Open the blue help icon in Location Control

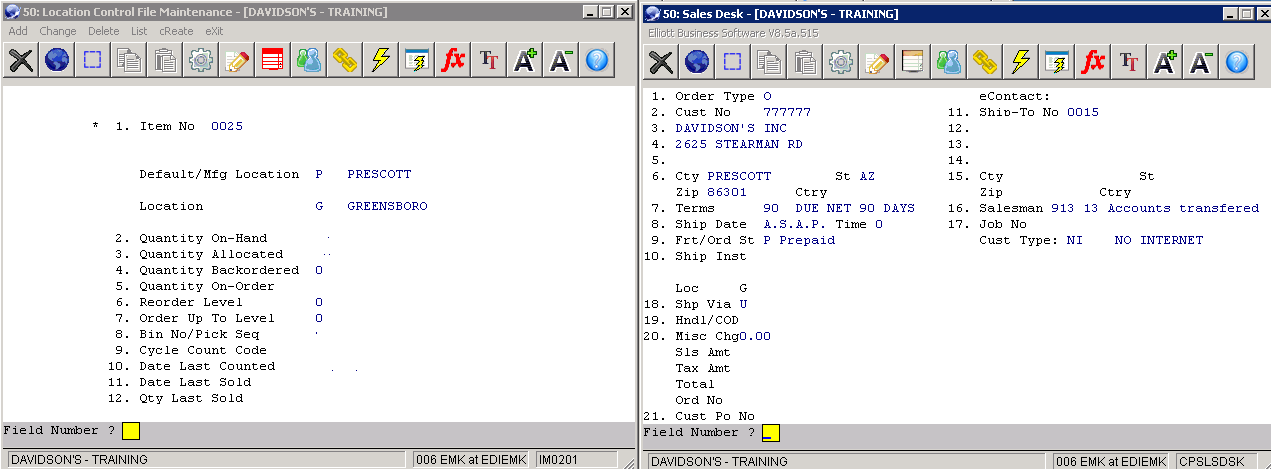pyautogui.click(x=597, y=60)
